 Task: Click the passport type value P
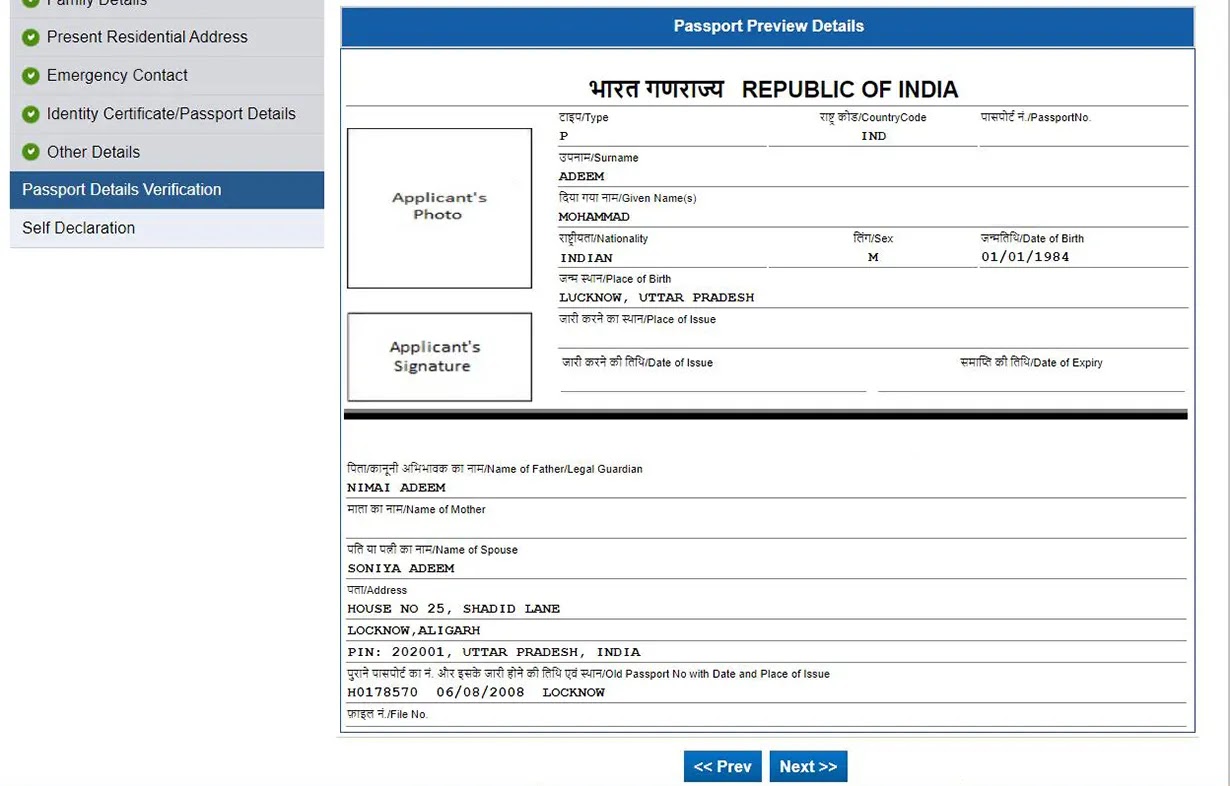(x=564, y=136)
